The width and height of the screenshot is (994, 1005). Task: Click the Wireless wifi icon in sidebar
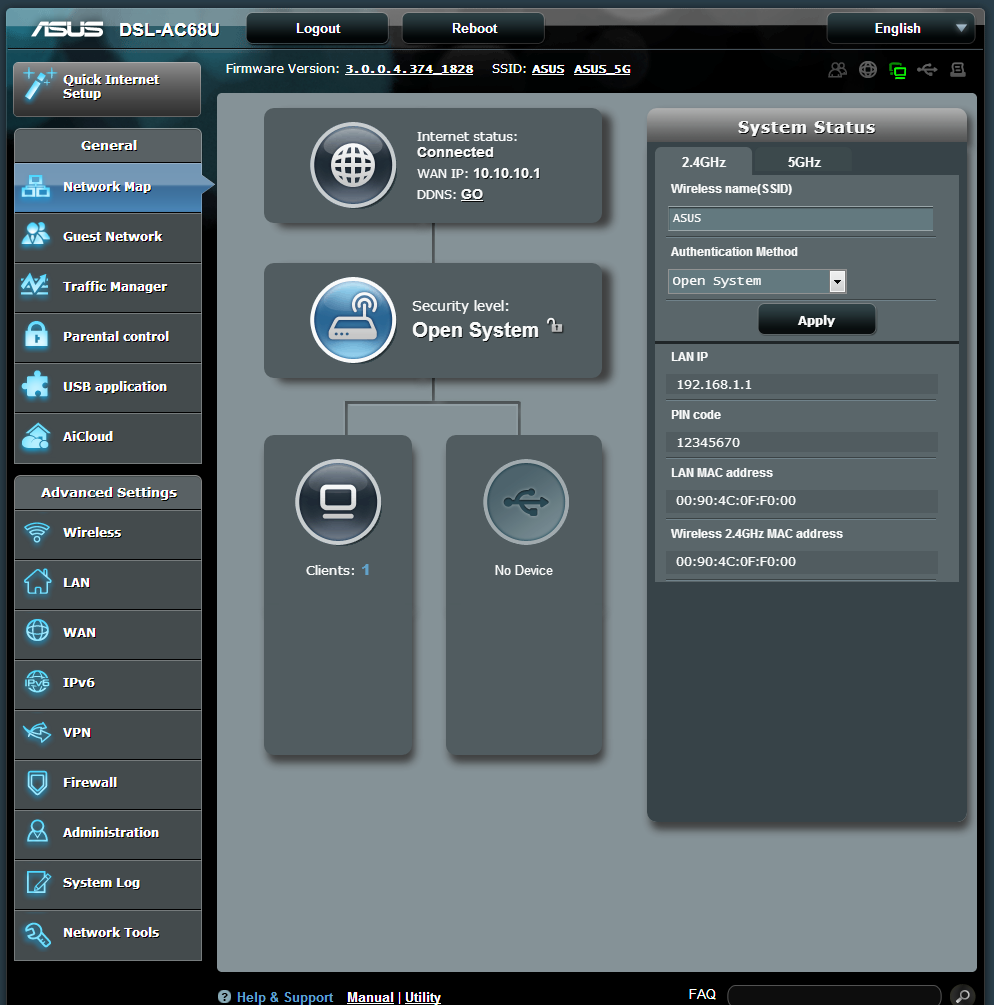(x=37, y=532)
